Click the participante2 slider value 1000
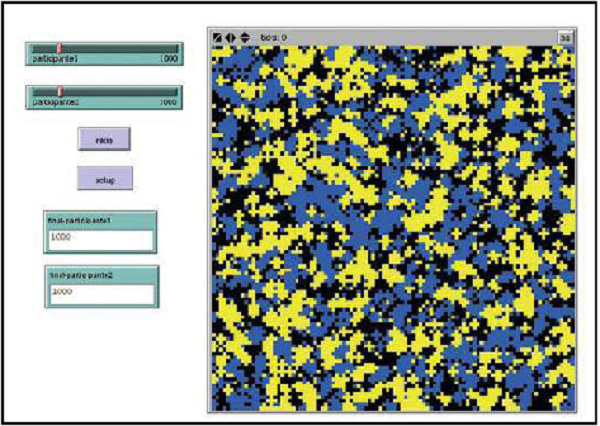 (168, 102)
